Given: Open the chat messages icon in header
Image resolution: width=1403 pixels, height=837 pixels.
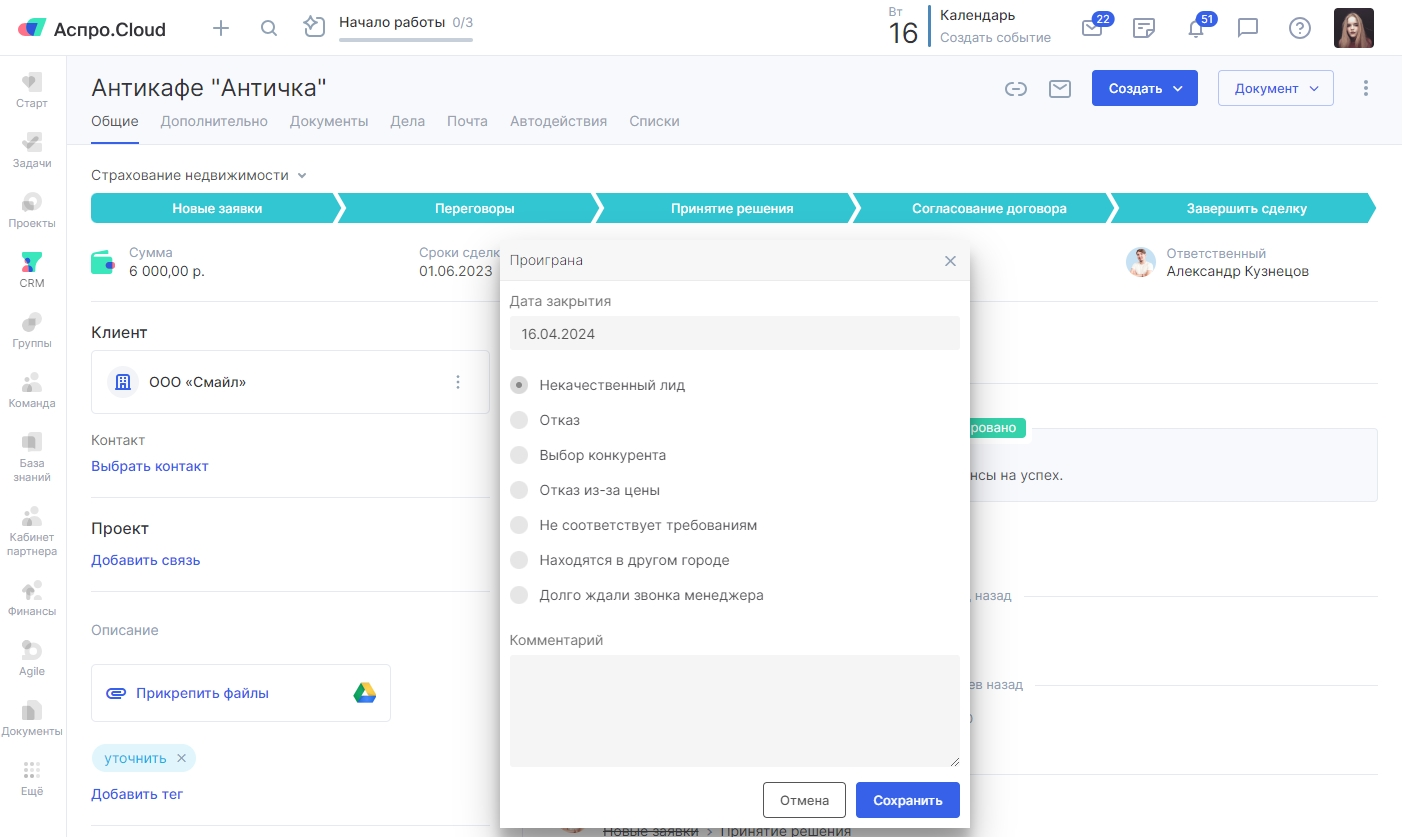Looking at the screenshot, I should (1247, 28).
